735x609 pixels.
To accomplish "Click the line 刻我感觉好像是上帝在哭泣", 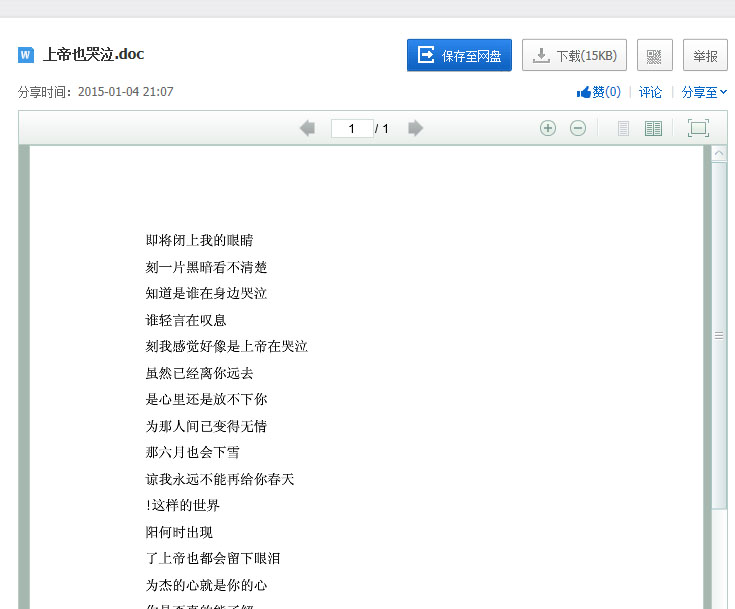I will [226, 346].
